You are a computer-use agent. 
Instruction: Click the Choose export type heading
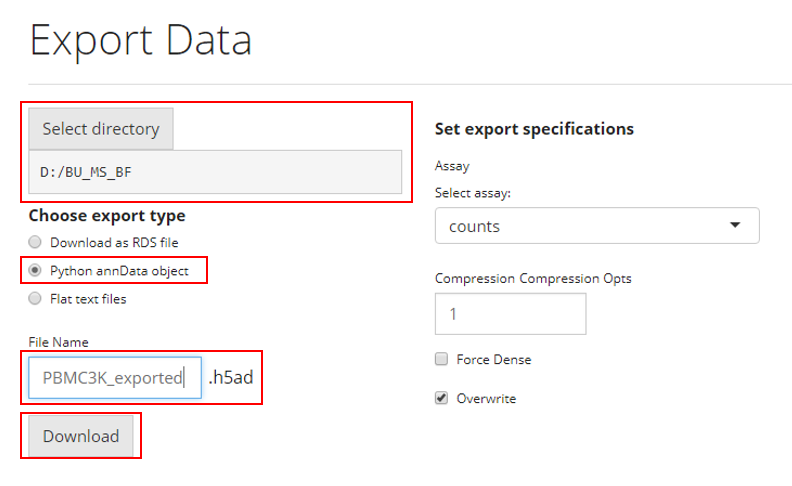tap(106, 215)
